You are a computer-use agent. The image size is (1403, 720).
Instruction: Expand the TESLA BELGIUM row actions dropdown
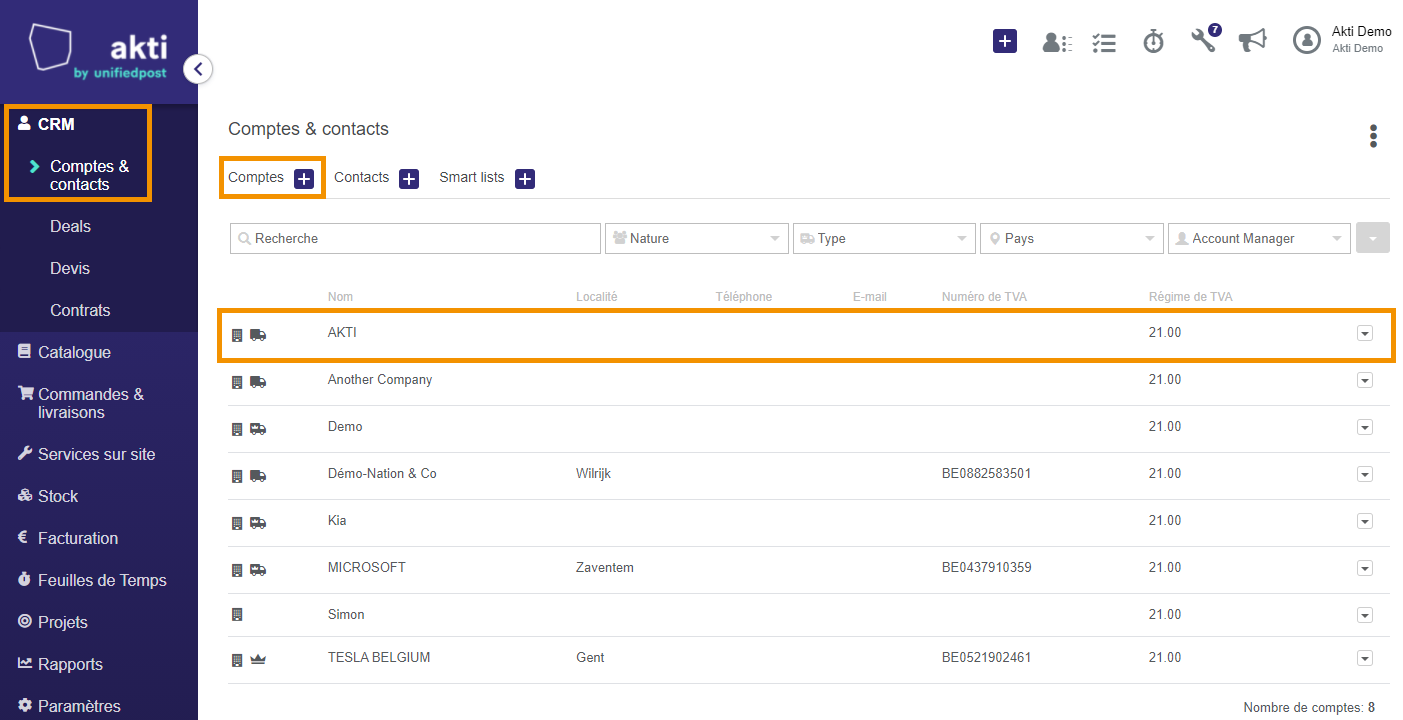click(x=1365, y=659)
